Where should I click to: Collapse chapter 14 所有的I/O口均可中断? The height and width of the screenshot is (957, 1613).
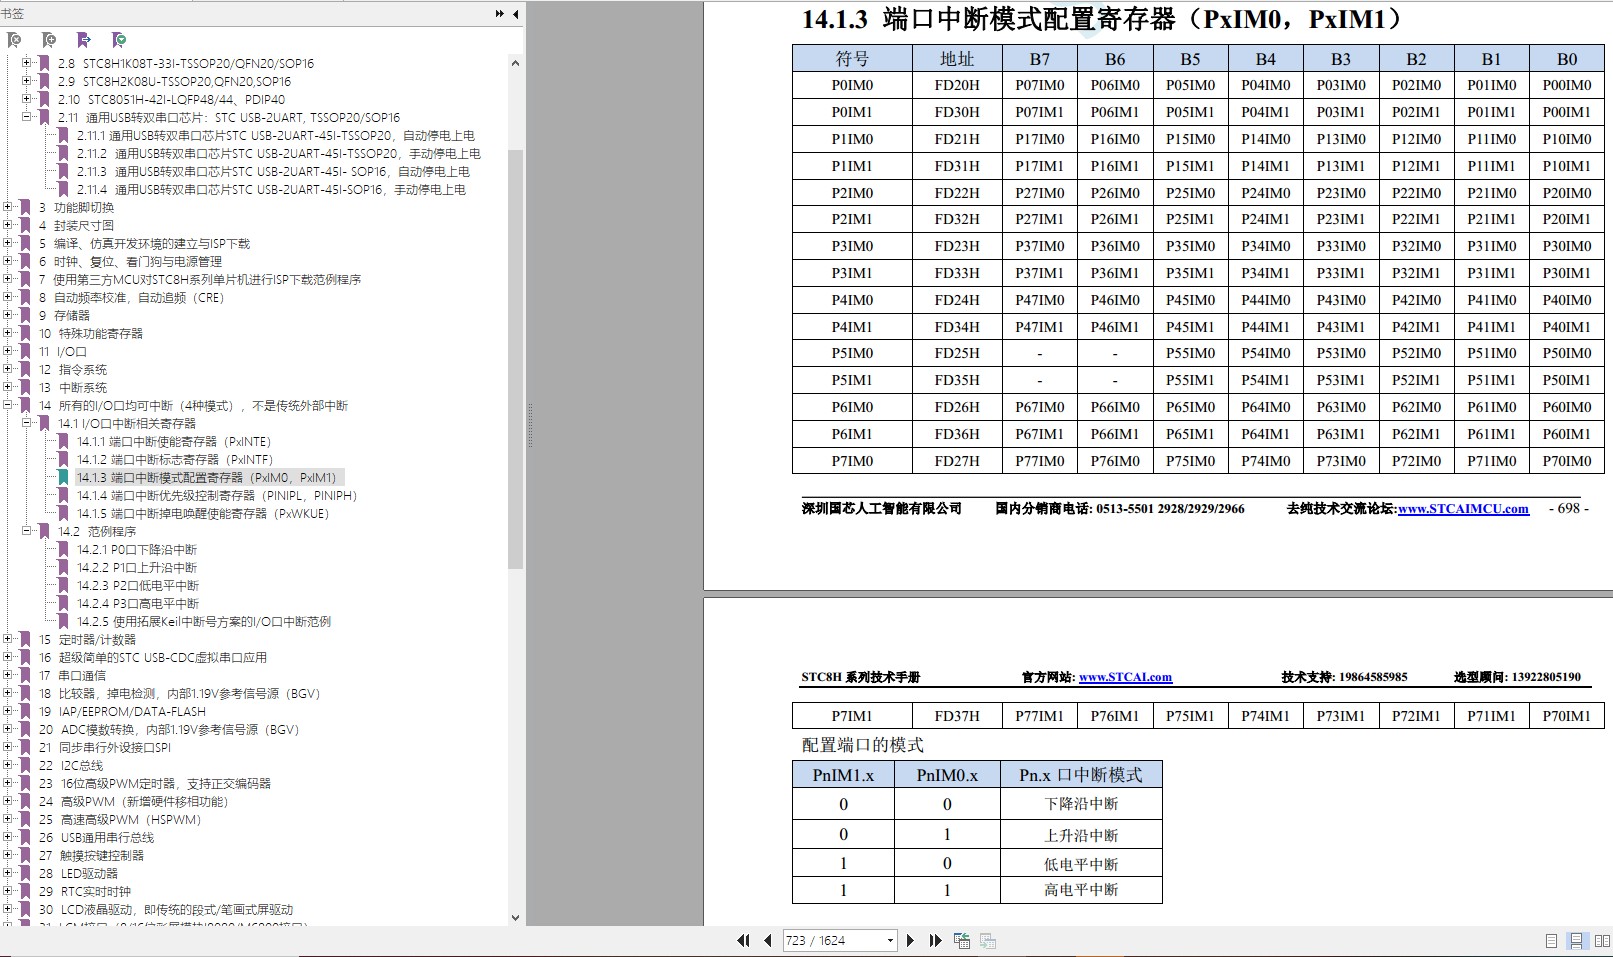pyautogui.click(x=8, y=405)
